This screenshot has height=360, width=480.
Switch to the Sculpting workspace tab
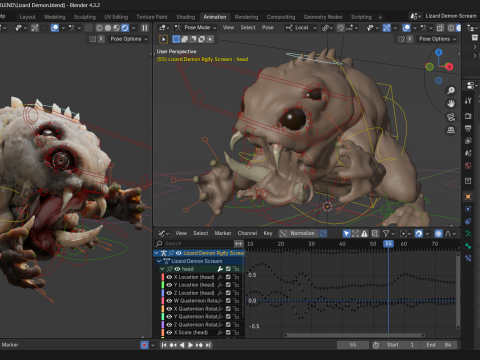click(85, 17)
